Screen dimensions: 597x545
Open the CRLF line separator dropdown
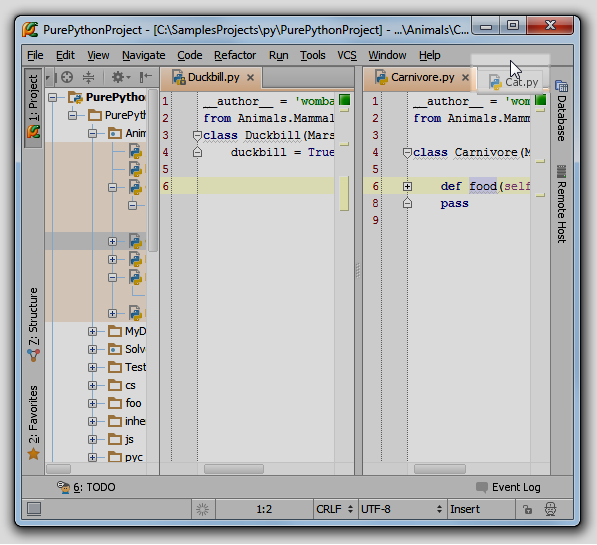pyautogui.click(x=335, y=509)
